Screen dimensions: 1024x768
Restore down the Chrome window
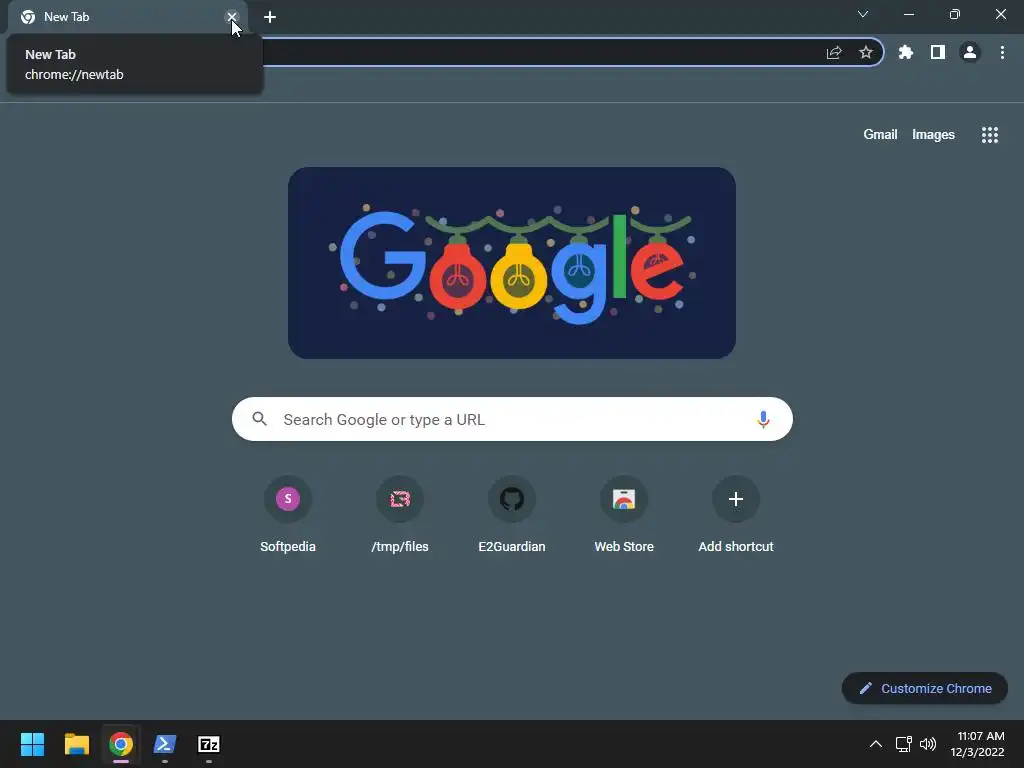(x=955, y=14)
